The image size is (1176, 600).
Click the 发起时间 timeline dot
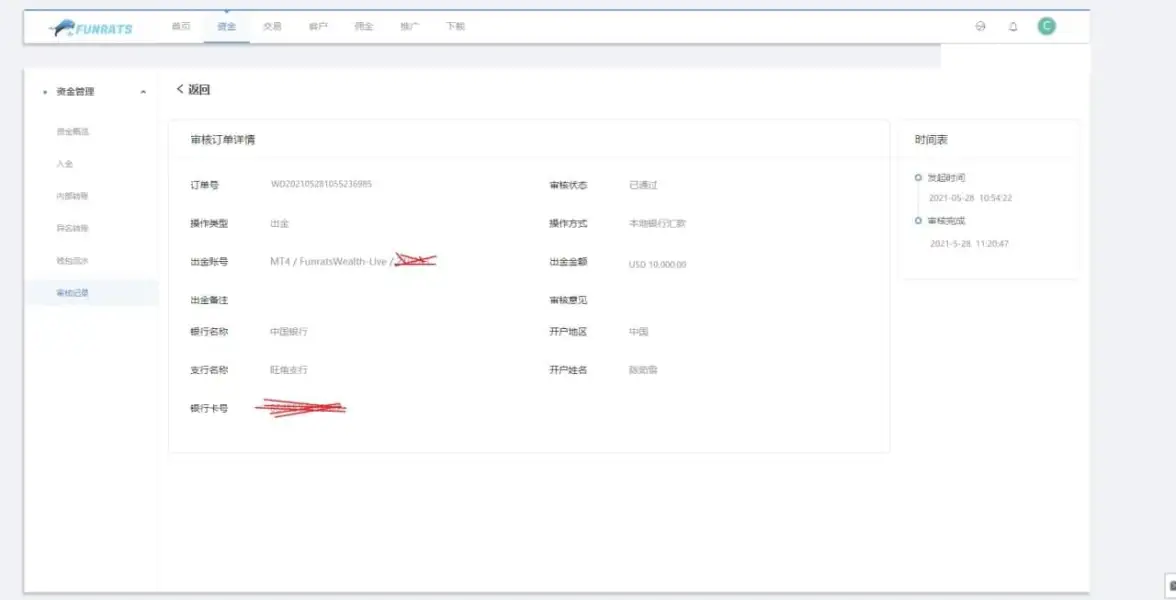[918, 177]
